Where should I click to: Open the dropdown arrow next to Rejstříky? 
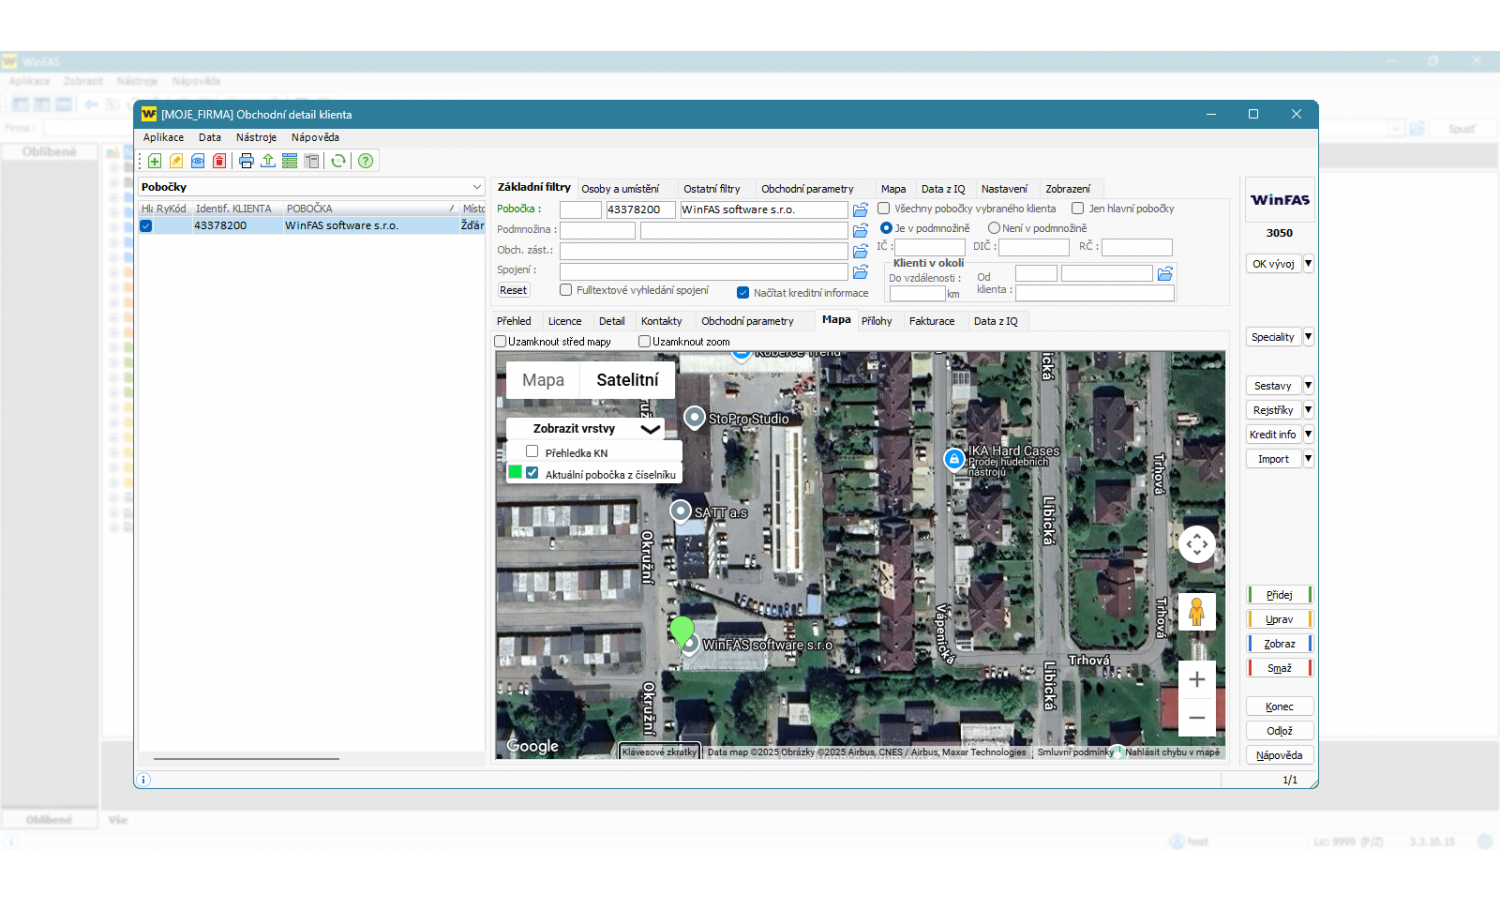tap(1308, 410)
